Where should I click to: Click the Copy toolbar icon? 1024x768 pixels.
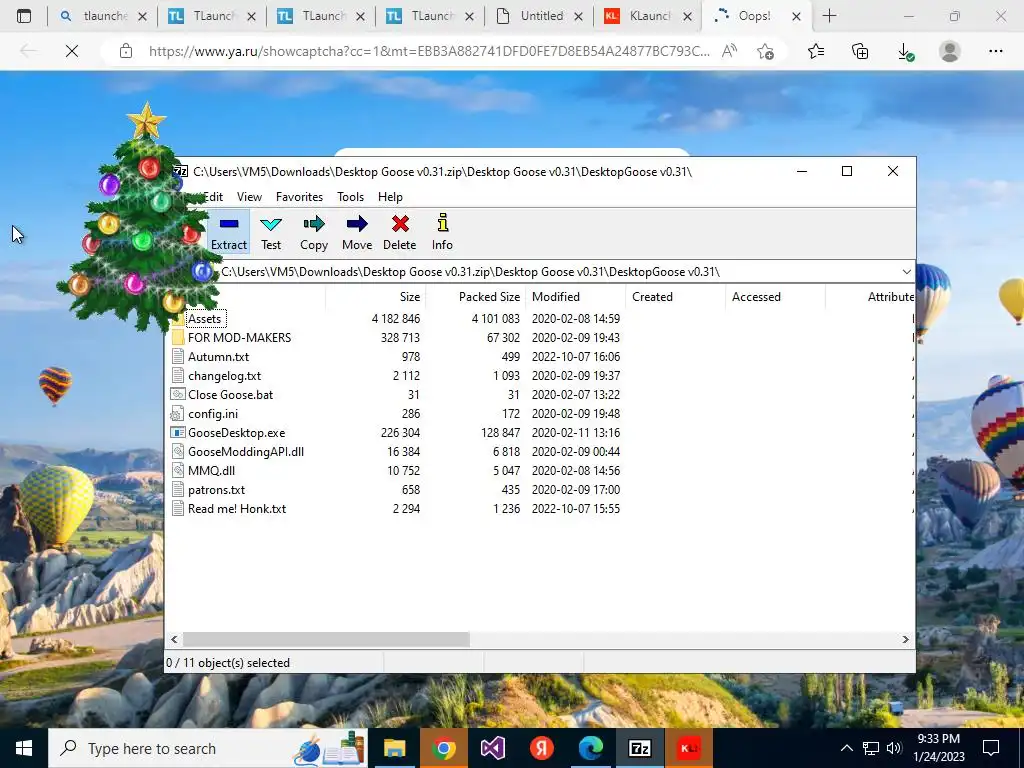point(313,232)
